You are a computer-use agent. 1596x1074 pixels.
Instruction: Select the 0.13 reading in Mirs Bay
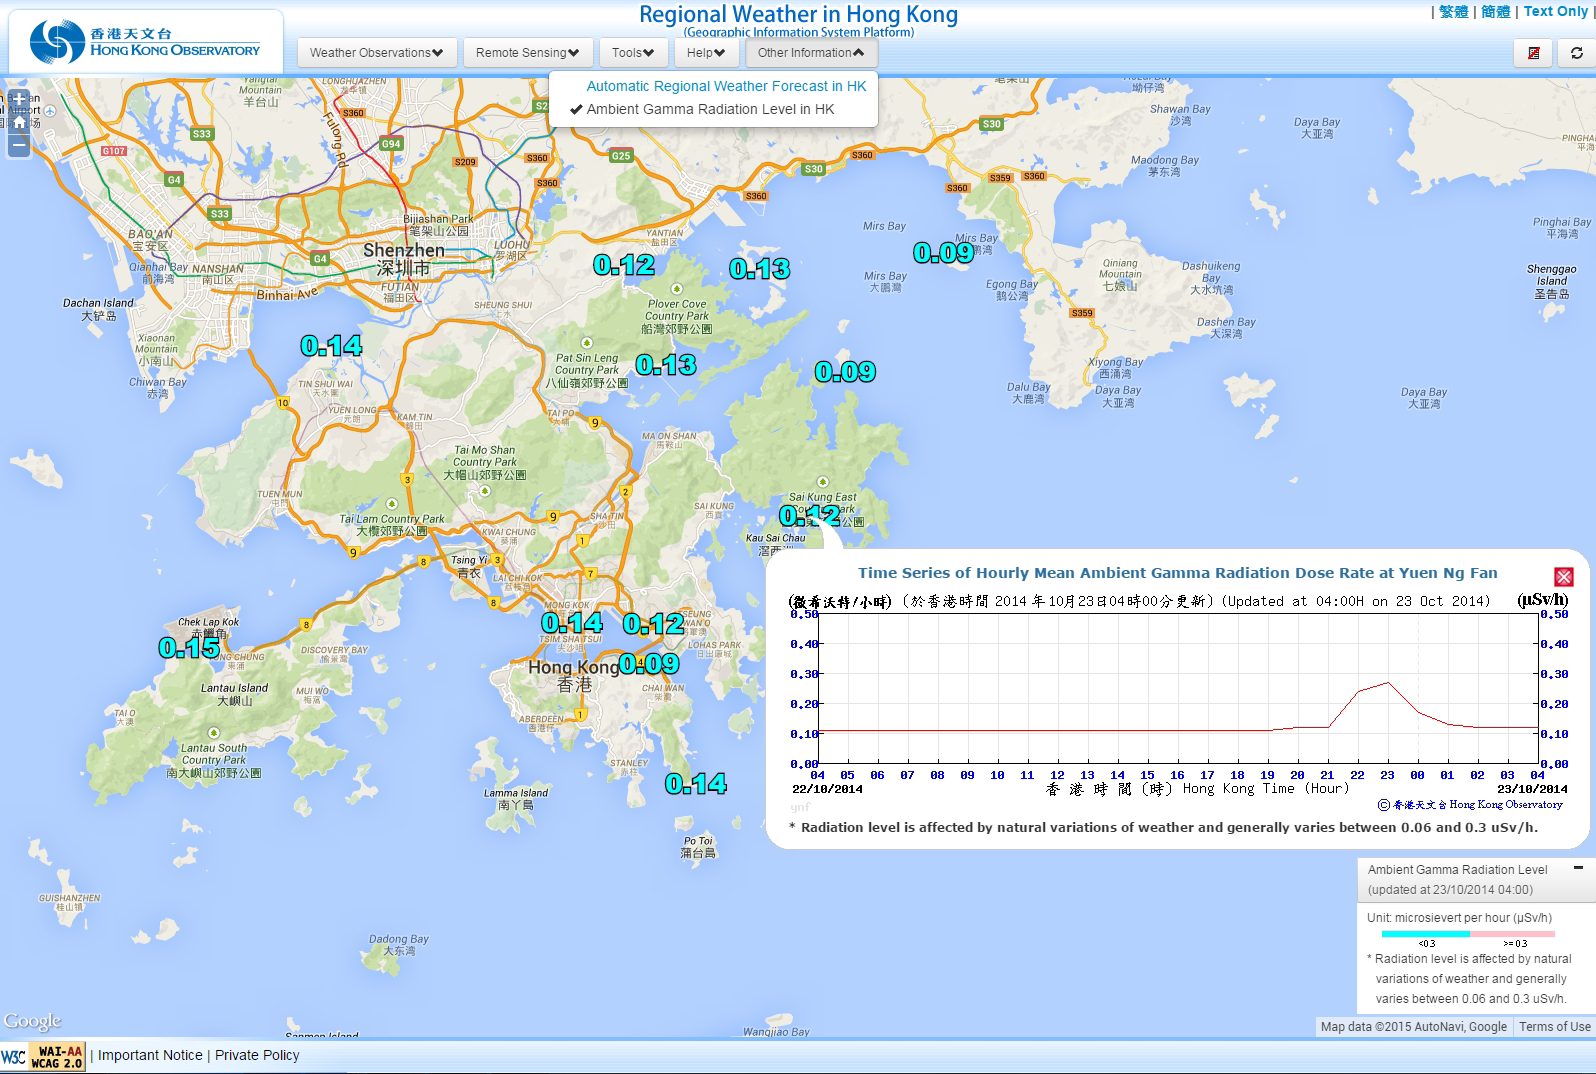[760, 269]
